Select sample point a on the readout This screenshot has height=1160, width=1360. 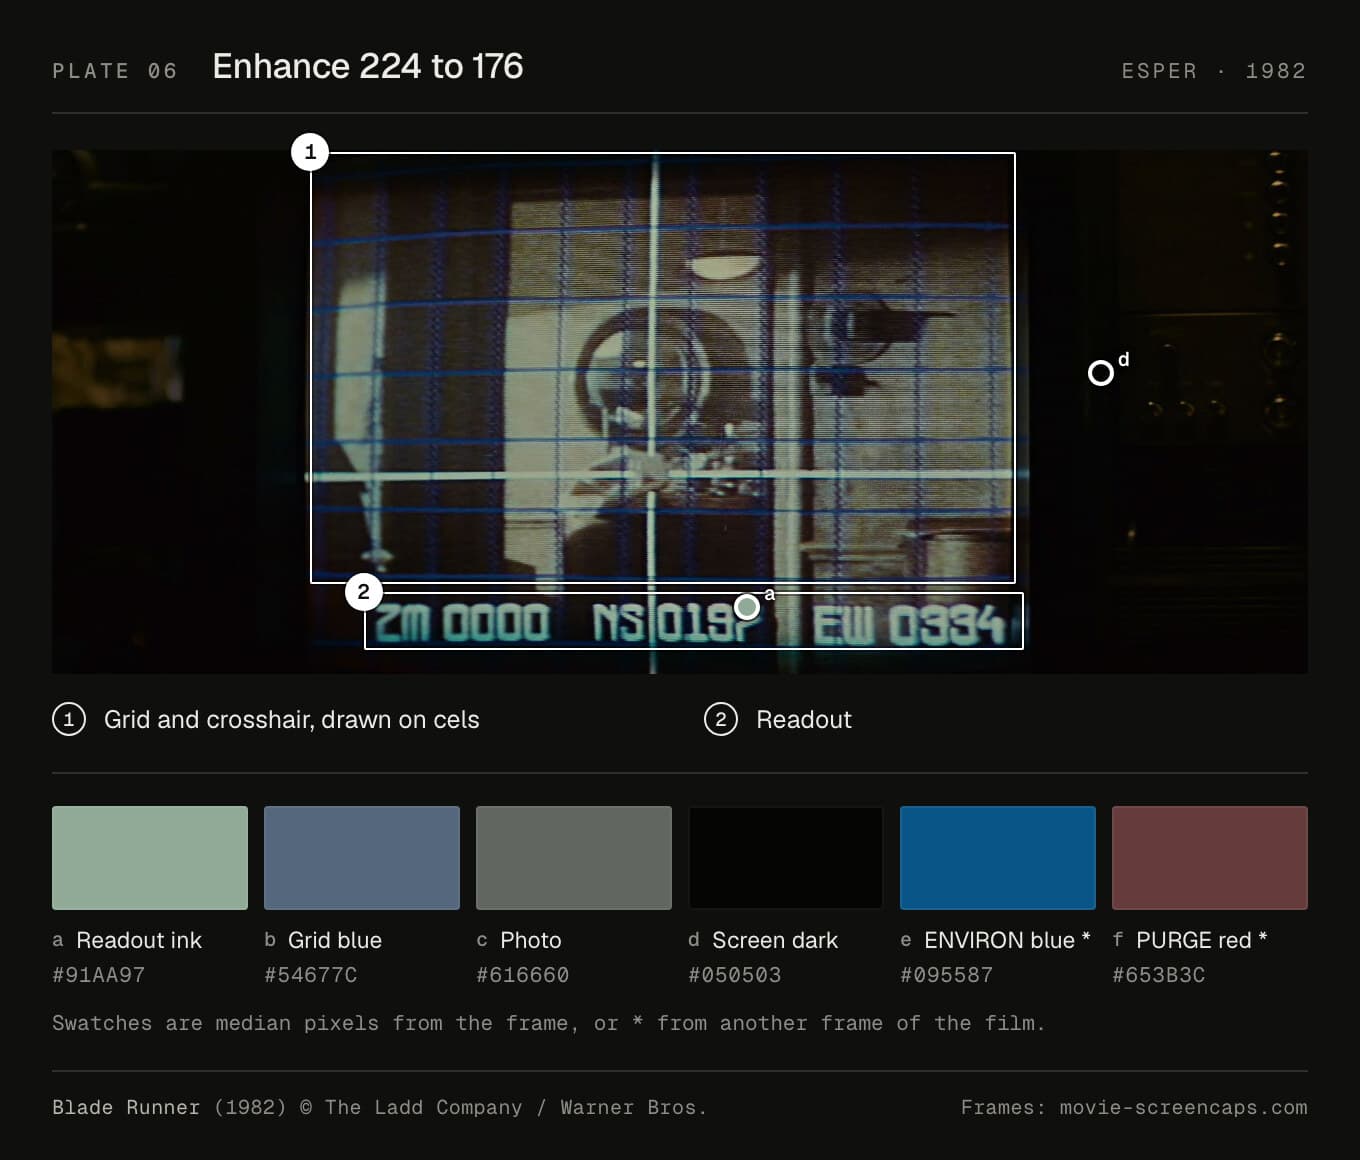tap(747, 607)
